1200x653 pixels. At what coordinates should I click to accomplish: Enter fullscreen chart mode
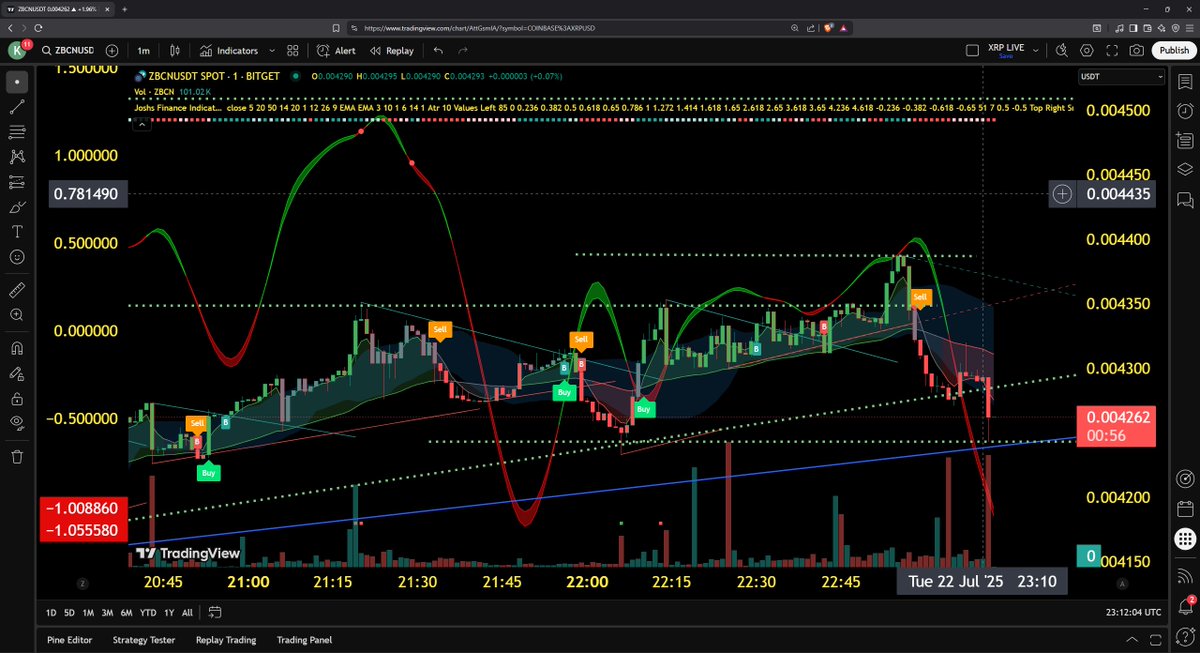pyautogui.click(x=1112, y=50)
